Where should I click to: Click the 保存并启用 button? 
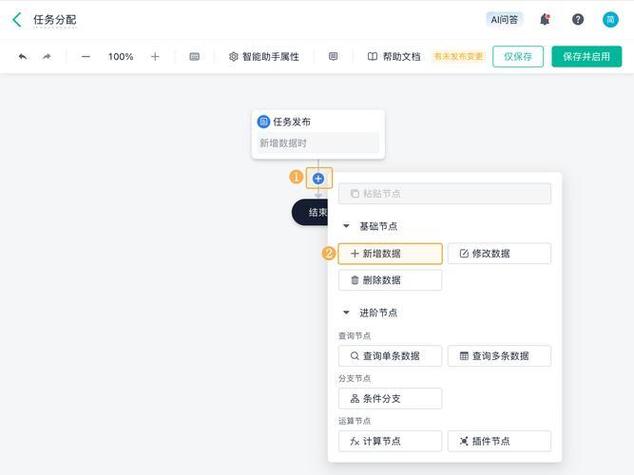coord(586,57)
